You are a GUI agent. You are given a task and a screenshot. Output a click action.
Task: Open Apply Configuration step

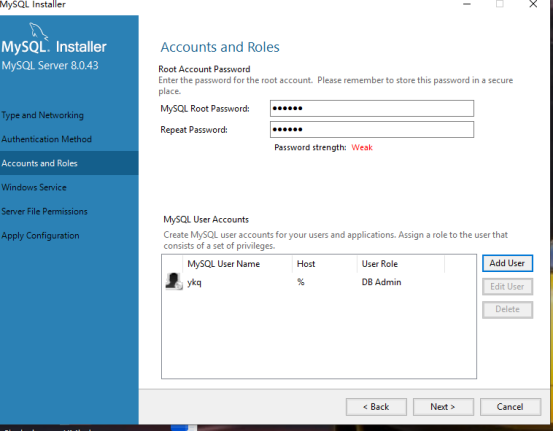point(40,236)
